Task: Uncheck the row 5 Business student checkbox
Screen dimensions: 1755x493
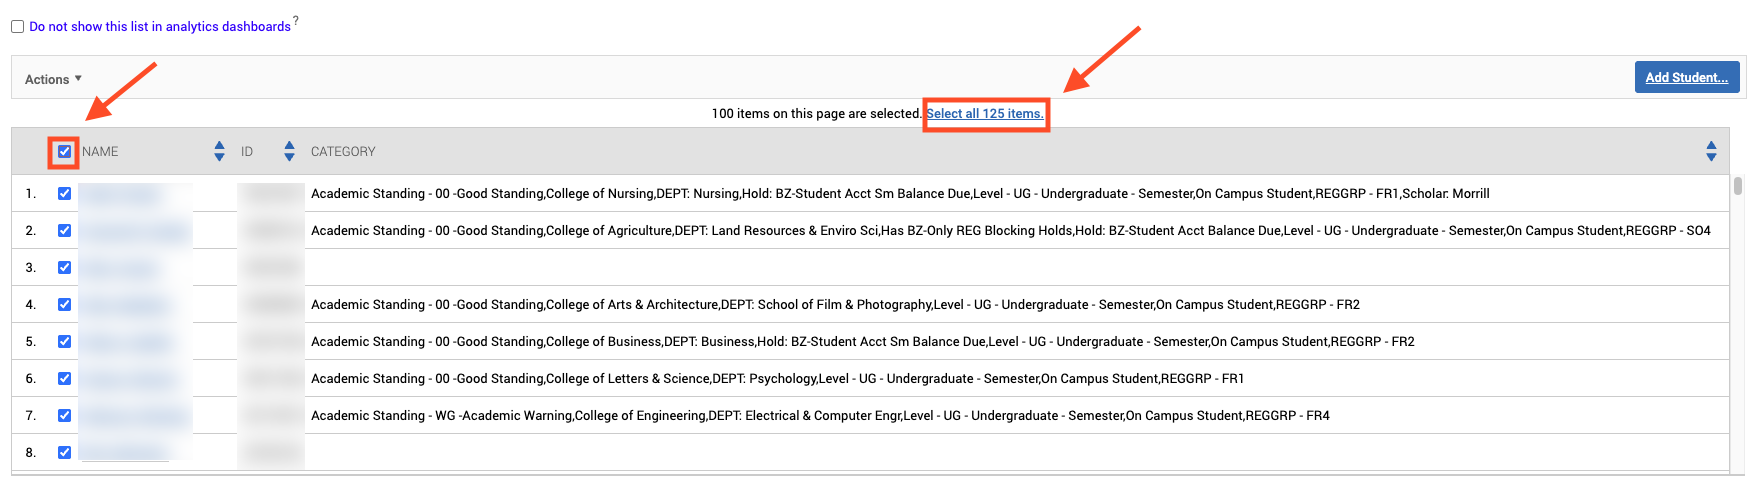Action: tap(64, 342)
